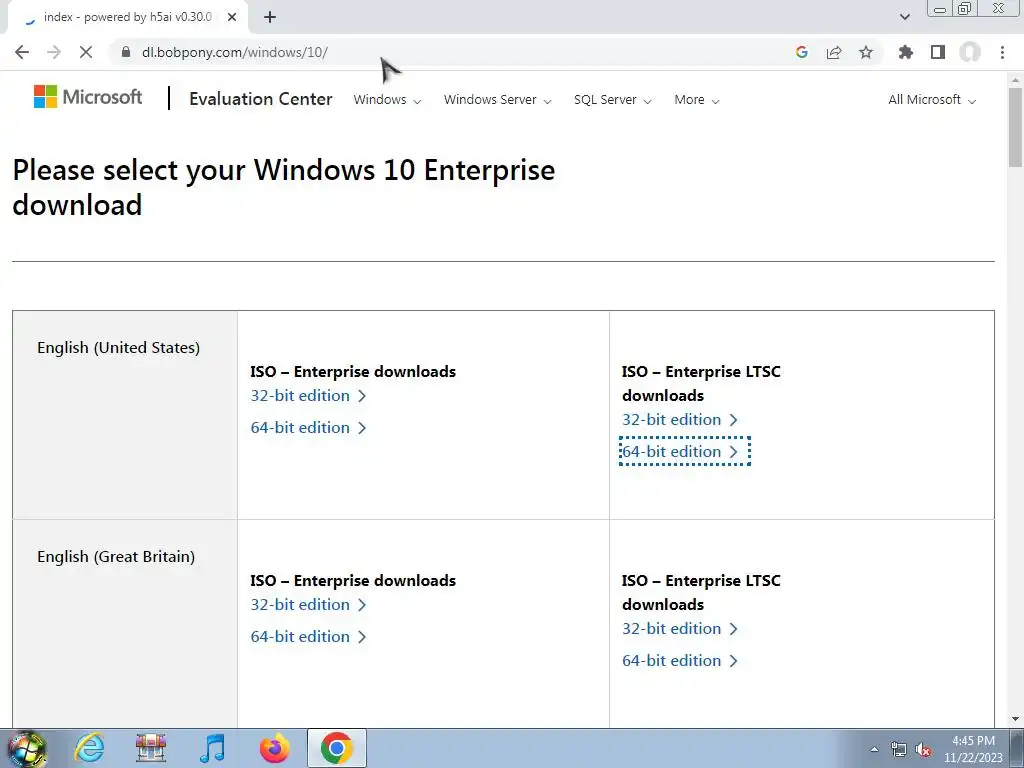The image size is (1024, 768).
Task: Open Great Britain Enterprise 64-bit edition link
Action: (x=308, y=637)
